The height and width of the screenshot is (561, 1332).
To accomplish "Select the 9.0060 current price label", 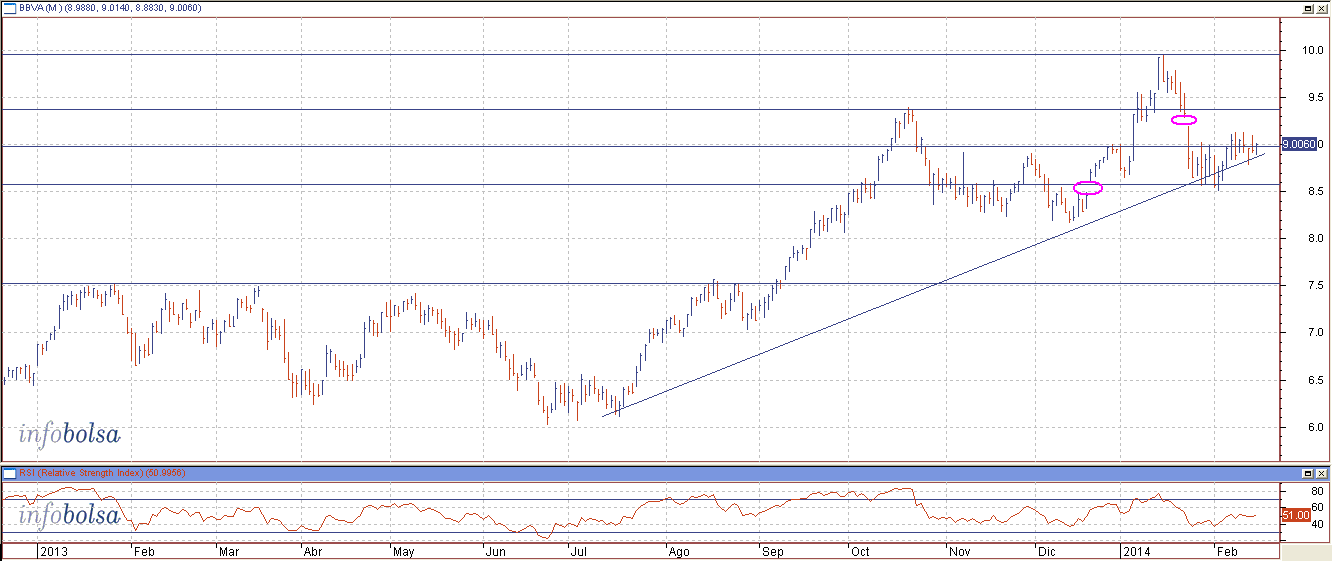I will (x=1299, y=144).
